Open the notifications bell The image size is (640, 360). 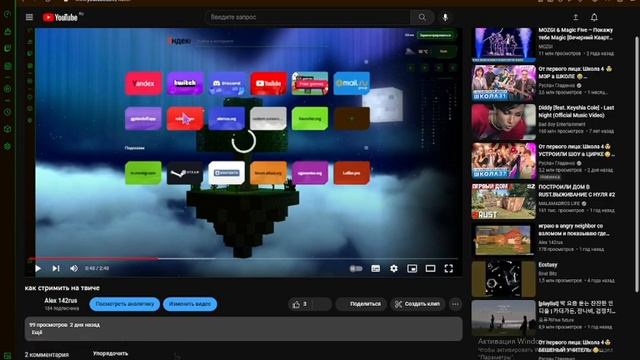(x=594, y=17)
